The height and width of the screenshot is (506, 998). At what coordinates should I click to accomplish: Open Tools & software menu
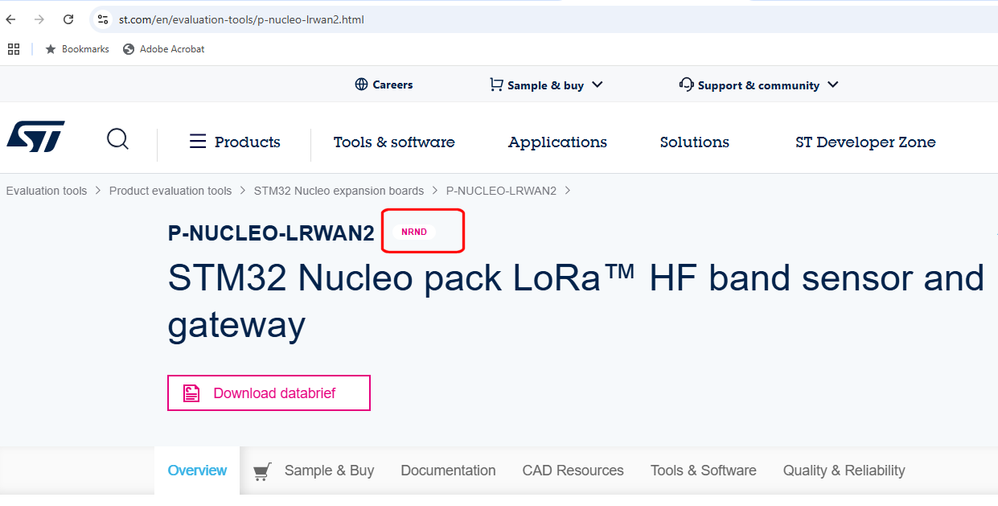tap(394, 142)
